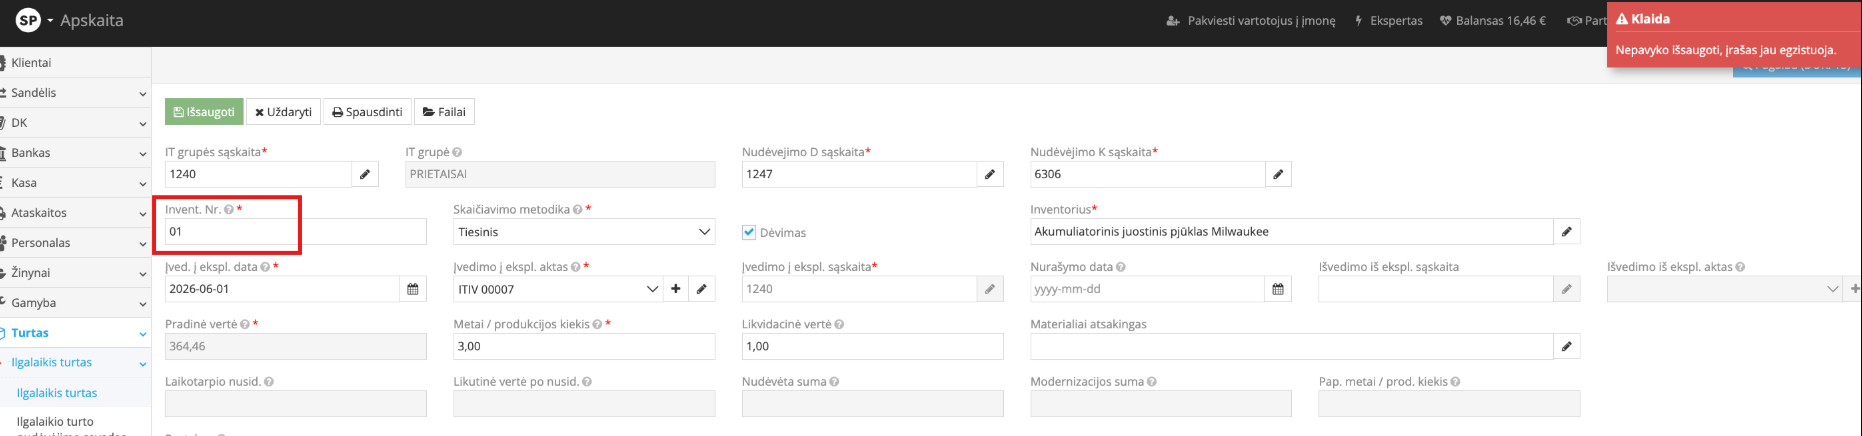Show help for Likutinė vertė po nusid.
The height and width of the screenshot is (436, 1862).
pyautogui.click(x=587, y=382)
